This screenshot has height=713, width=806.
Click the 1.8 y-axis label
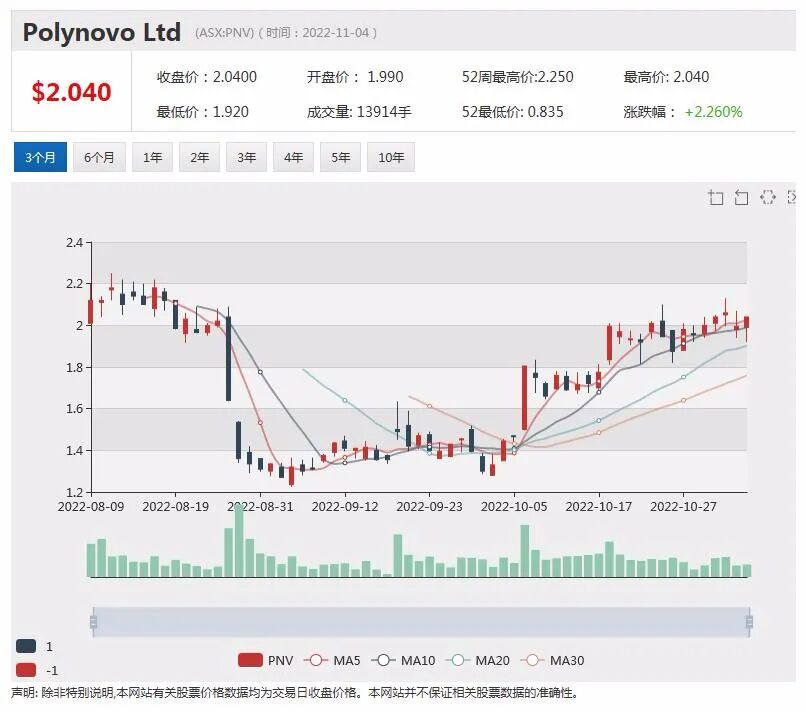(75, 368)
